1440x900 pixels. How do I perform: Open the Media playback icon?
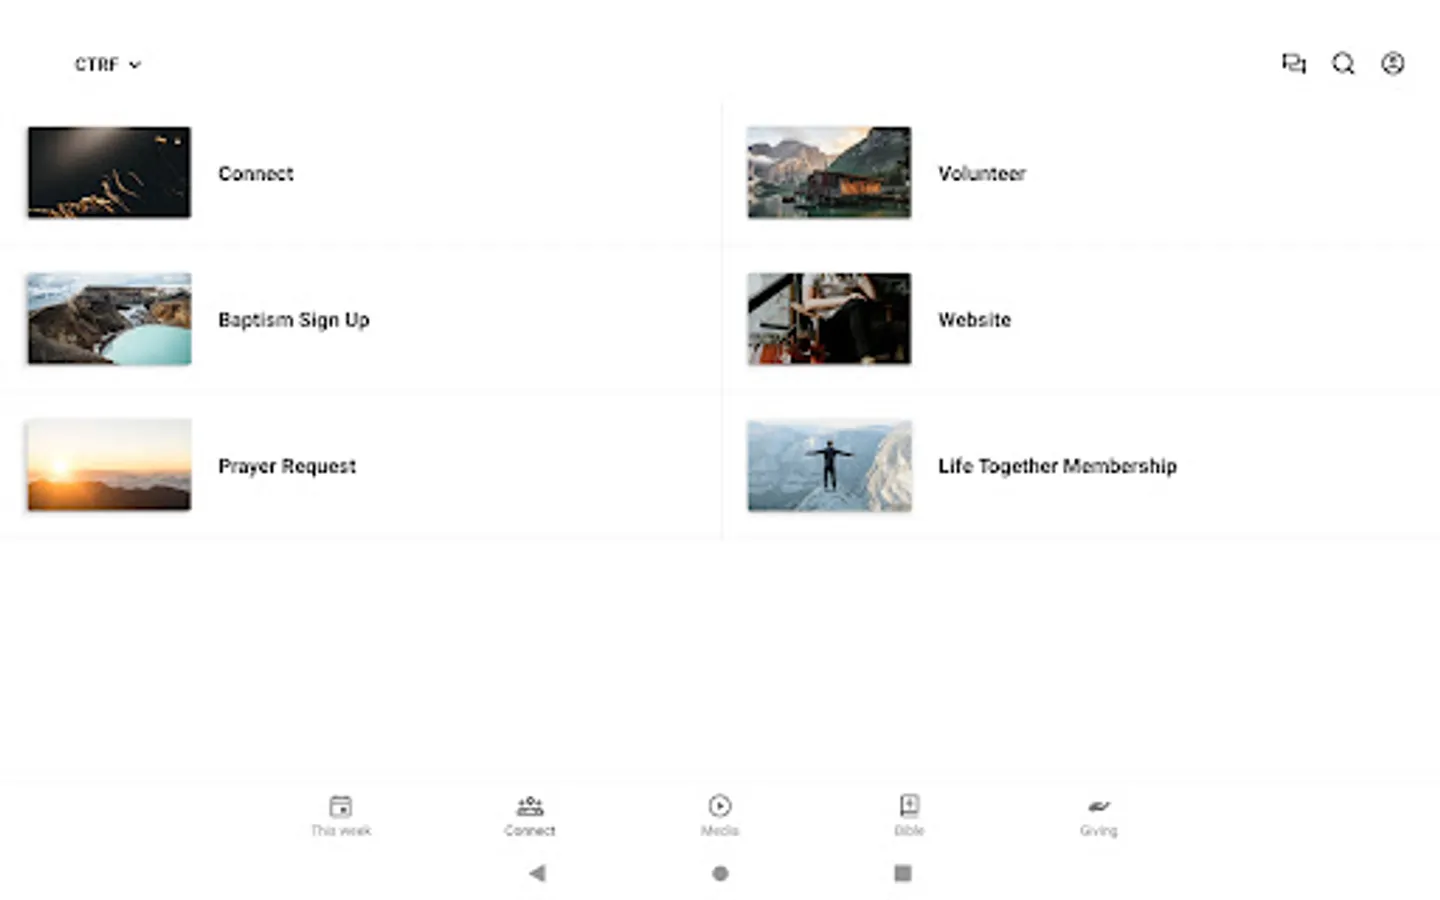point(719,805)
